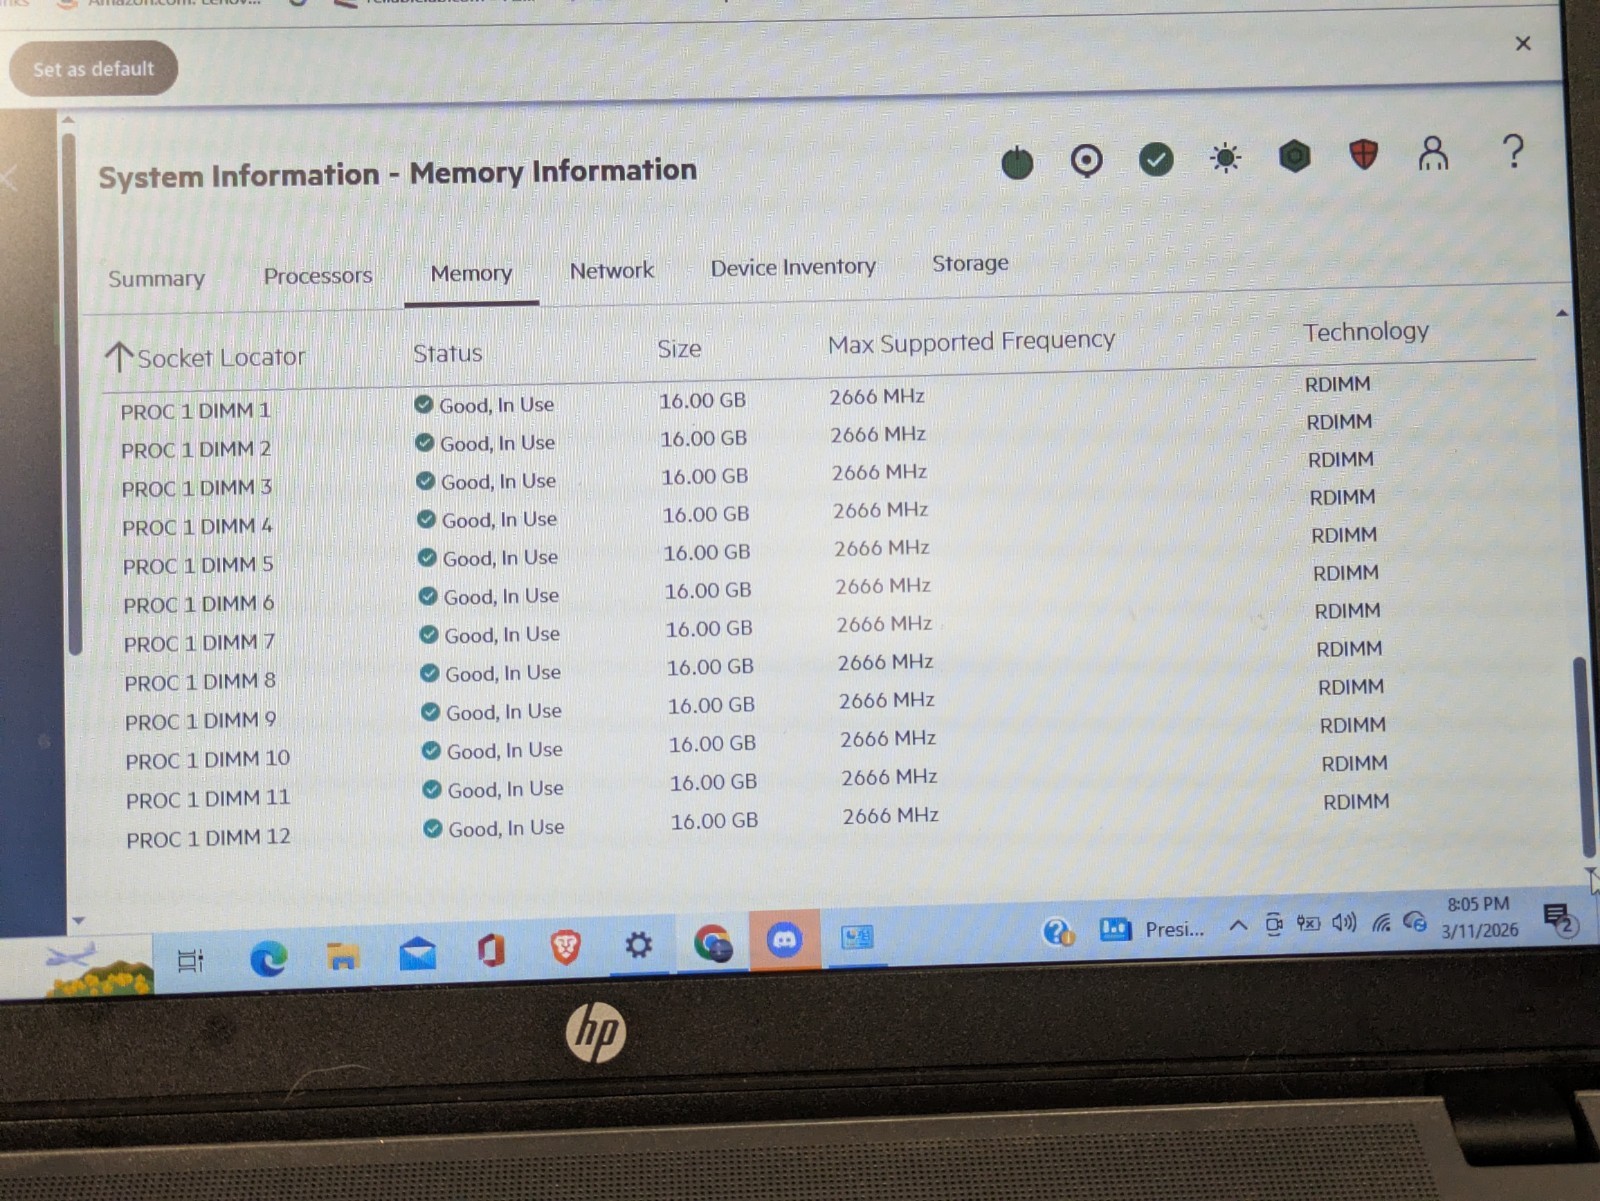
Task: Click RDIMM technology for DIMM 1
Action: click(1337, 385)
